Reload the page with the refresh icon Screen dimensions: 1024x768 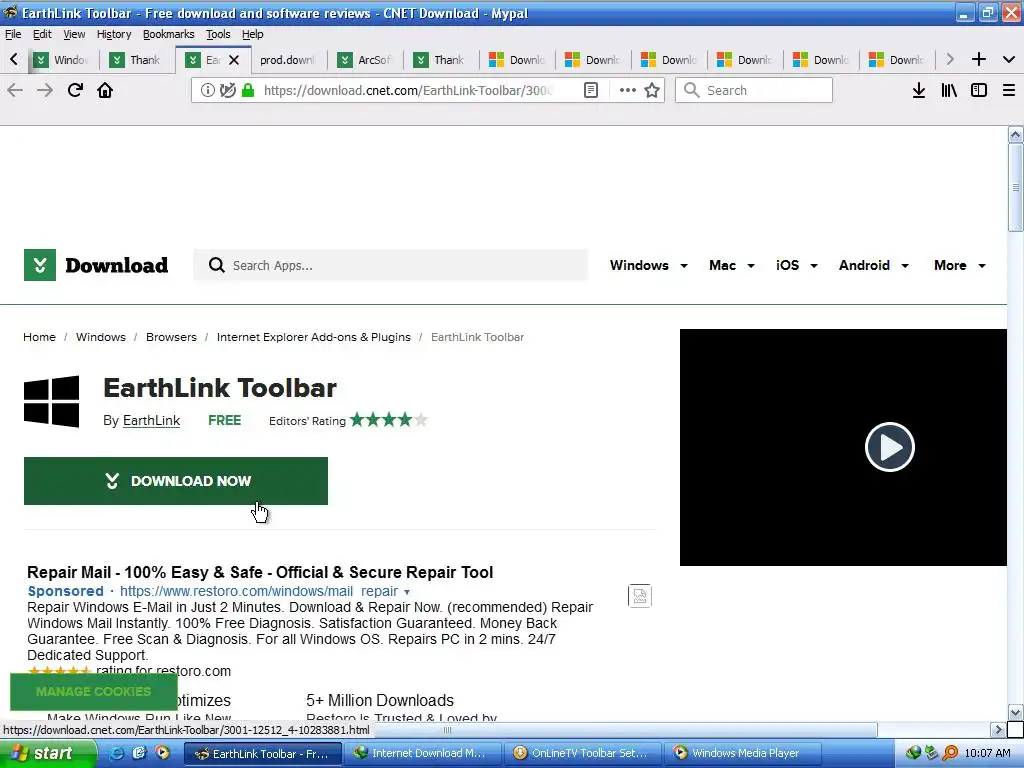coord(75,90)
